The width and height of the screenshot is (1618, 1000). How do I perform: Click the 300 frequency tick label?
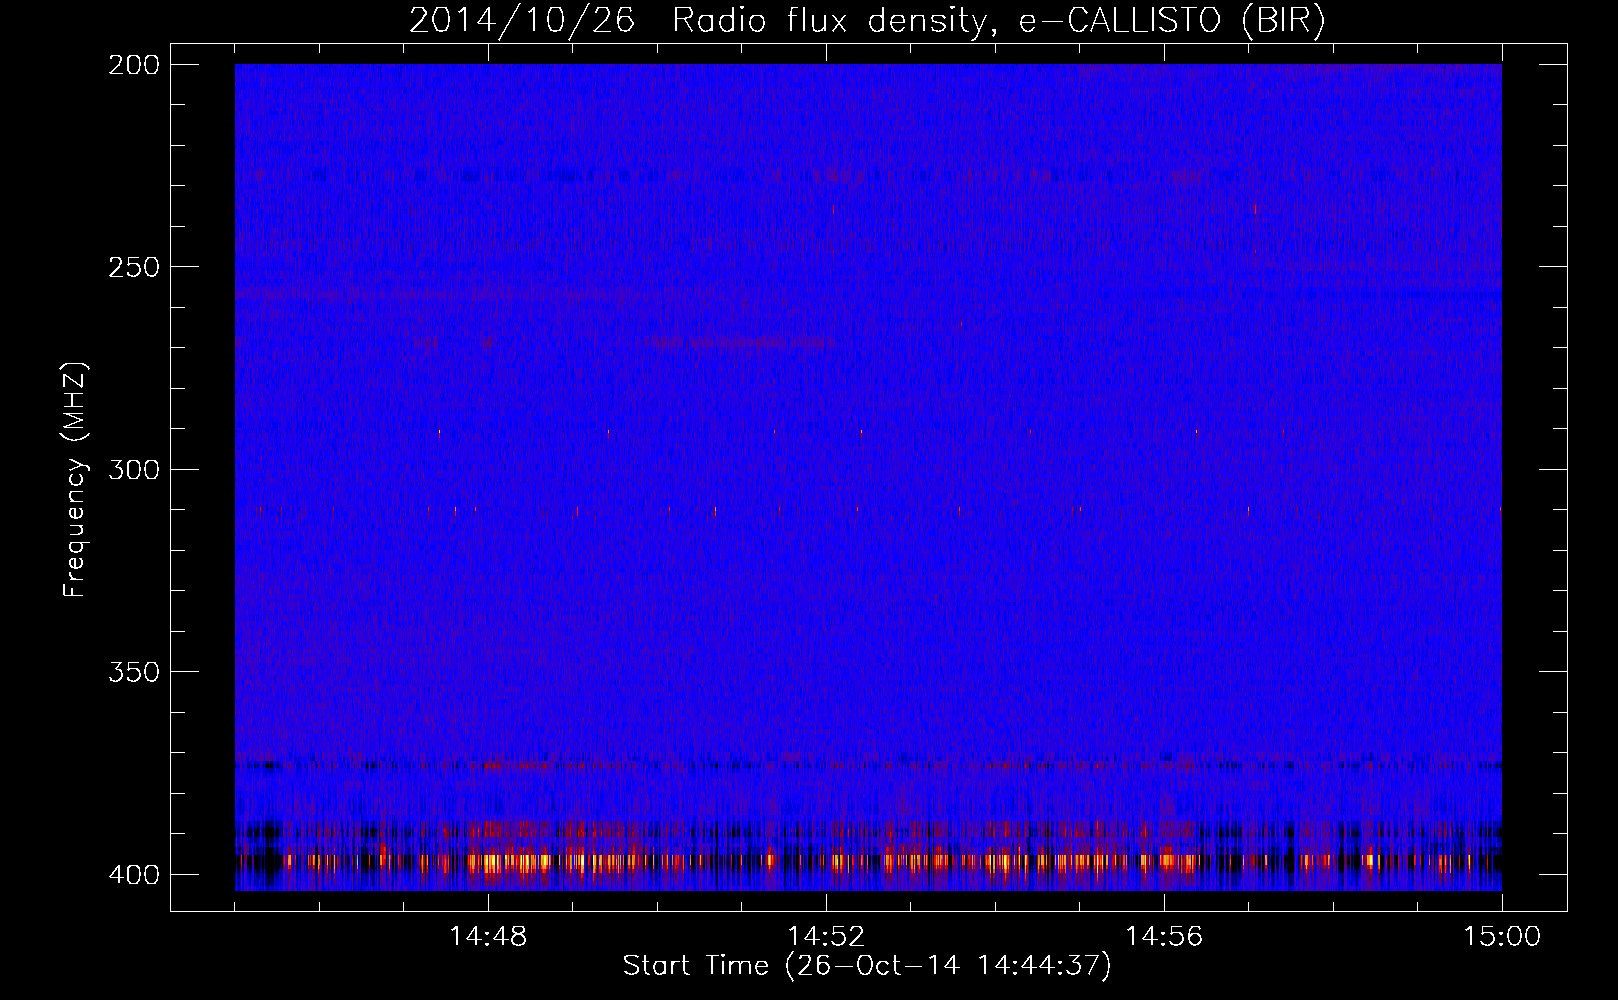click(x=133, y=469)
